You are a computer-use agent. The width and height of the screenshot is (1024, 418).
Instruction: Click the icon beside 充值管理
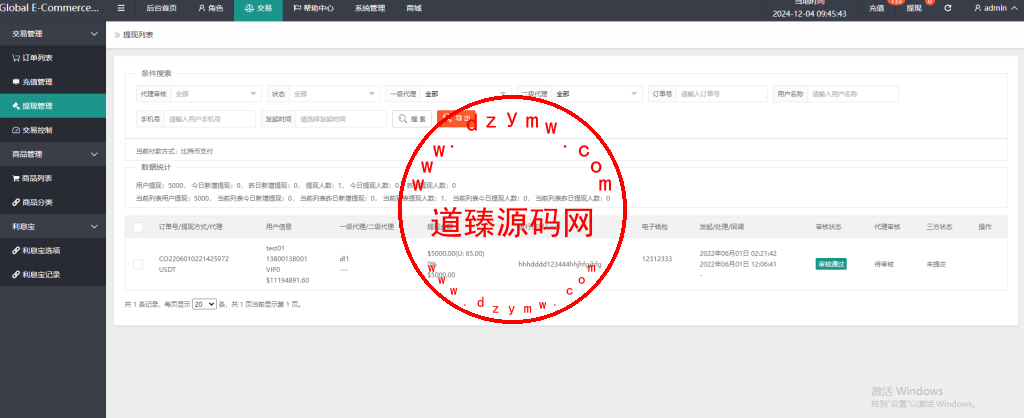[x=16, y=82]
